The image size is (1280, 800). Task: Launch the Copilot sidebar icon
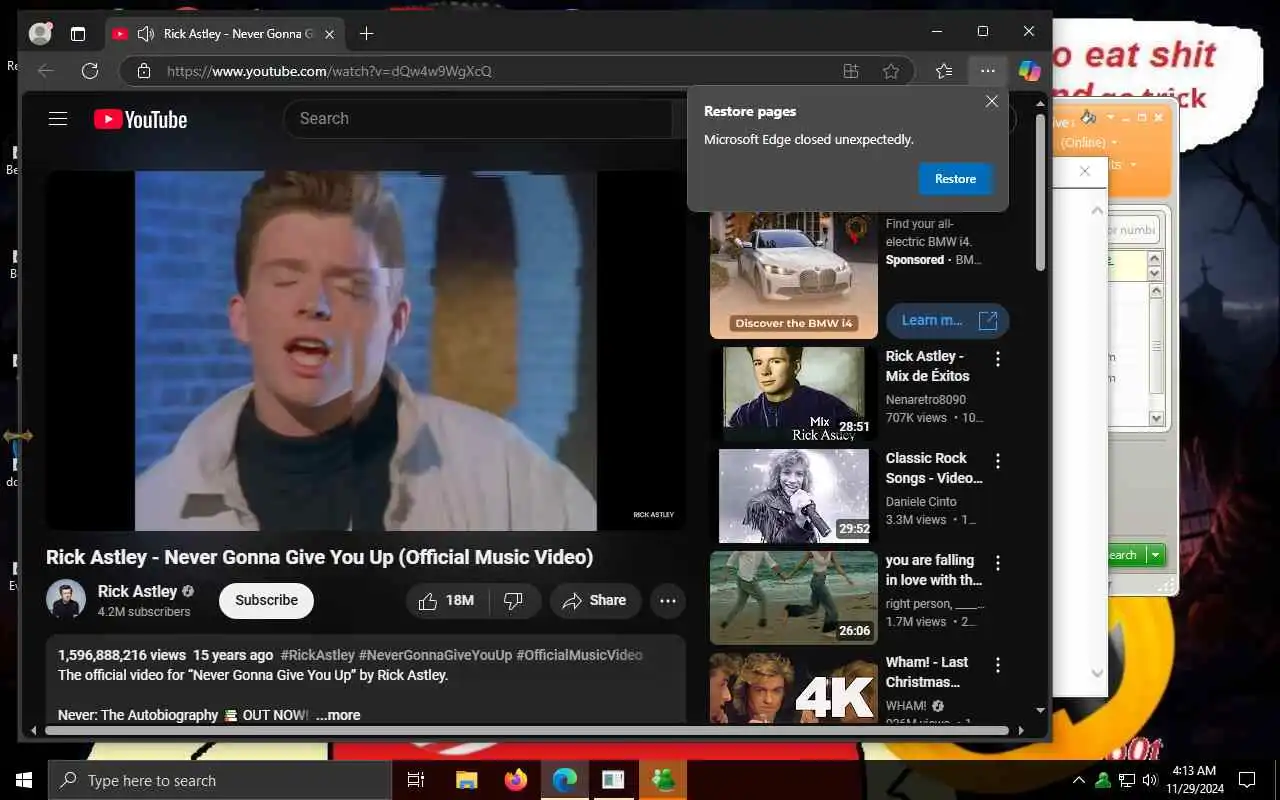(1029, 71)
